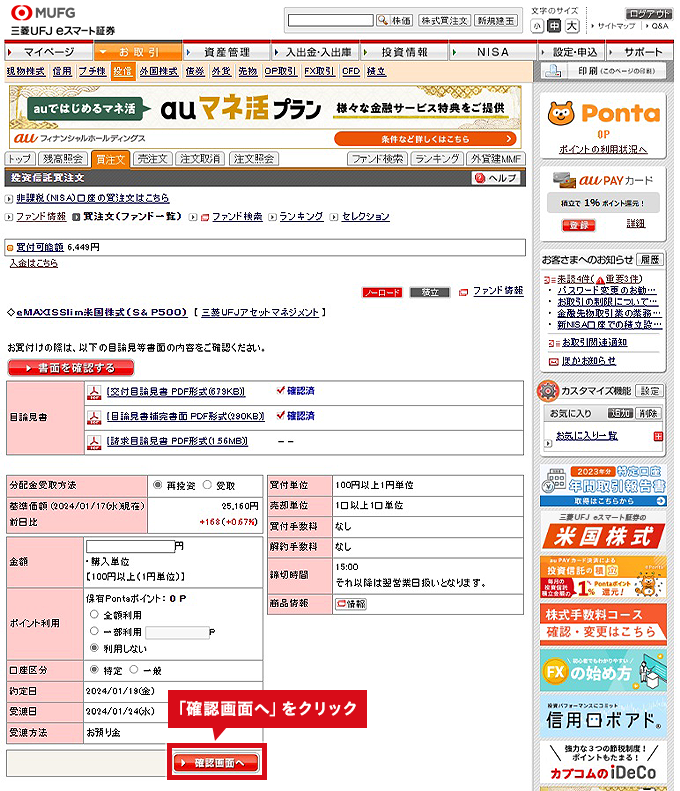This screenshot has height=791, width=680.
Task: Click the au PAY カード banner image
Action: tap(603, 180)
